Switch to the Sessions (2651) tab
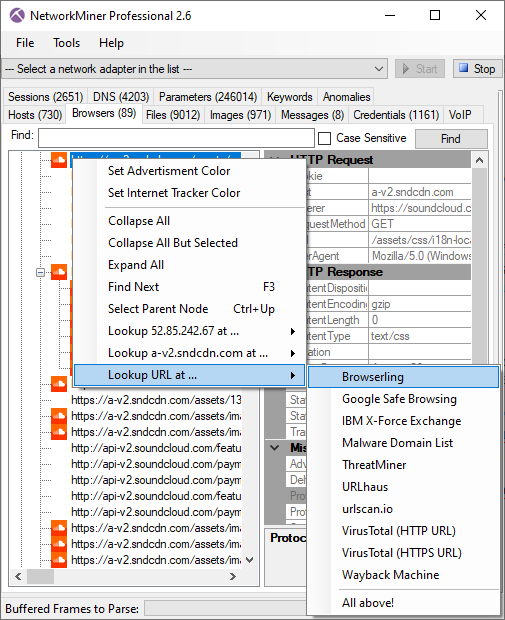This screenshot has height=620, width=505. point(45,97)
